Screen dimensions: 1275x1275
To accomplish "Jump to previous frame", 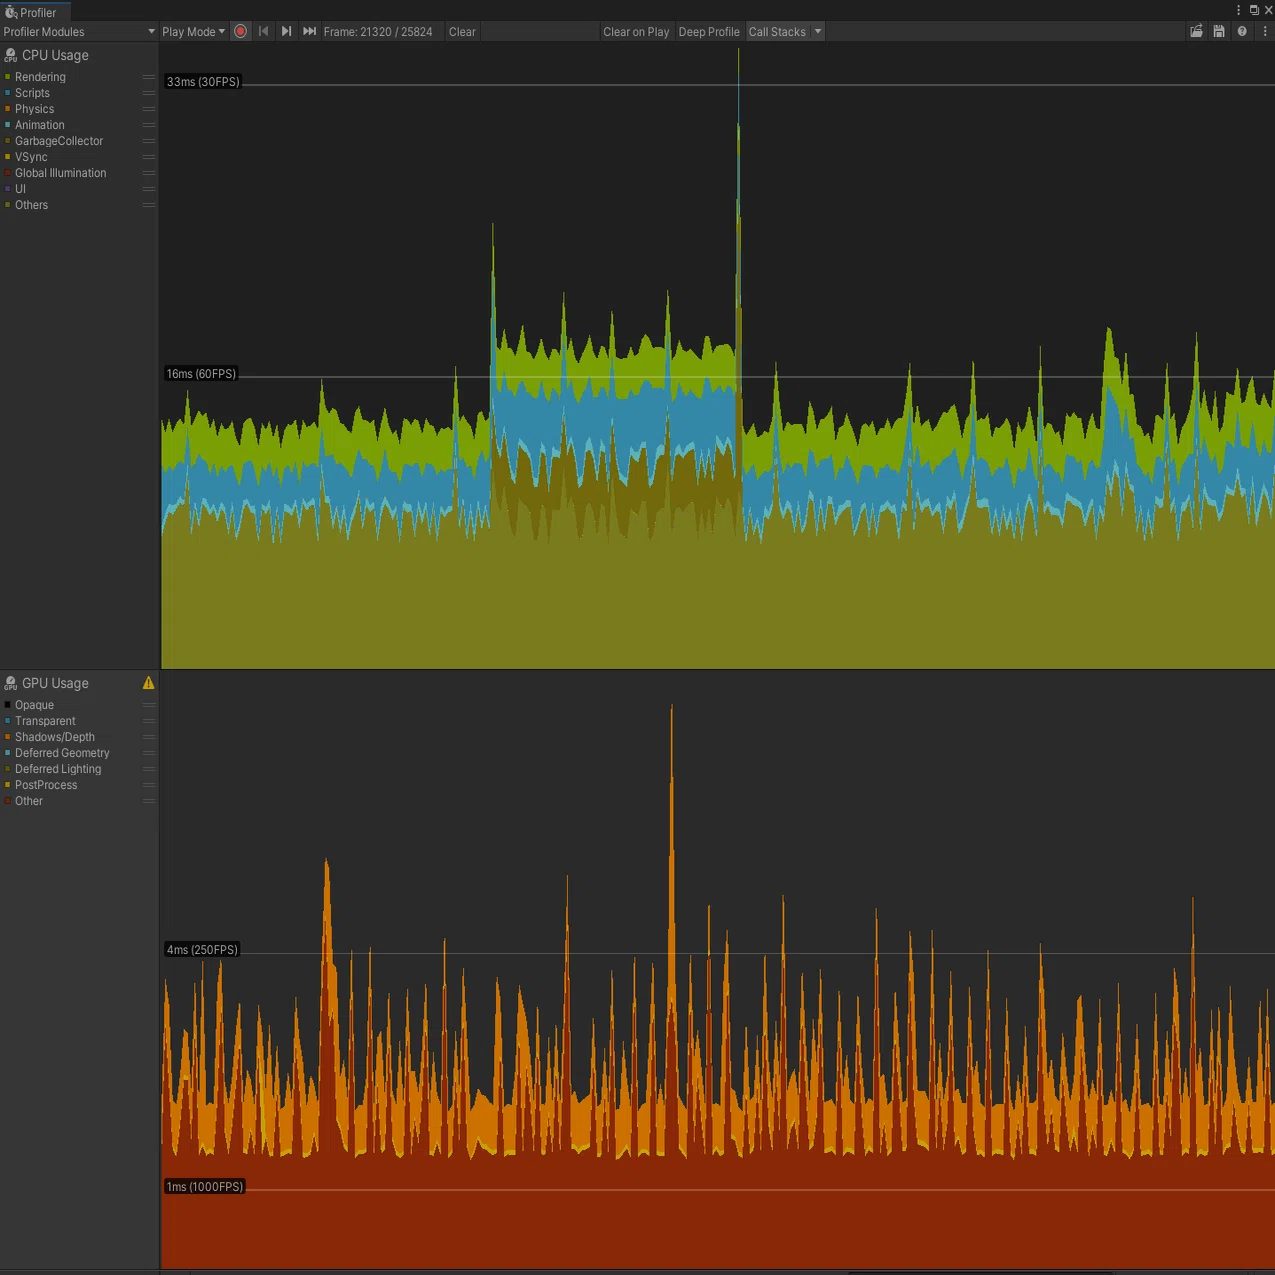I will pos(264,31).
